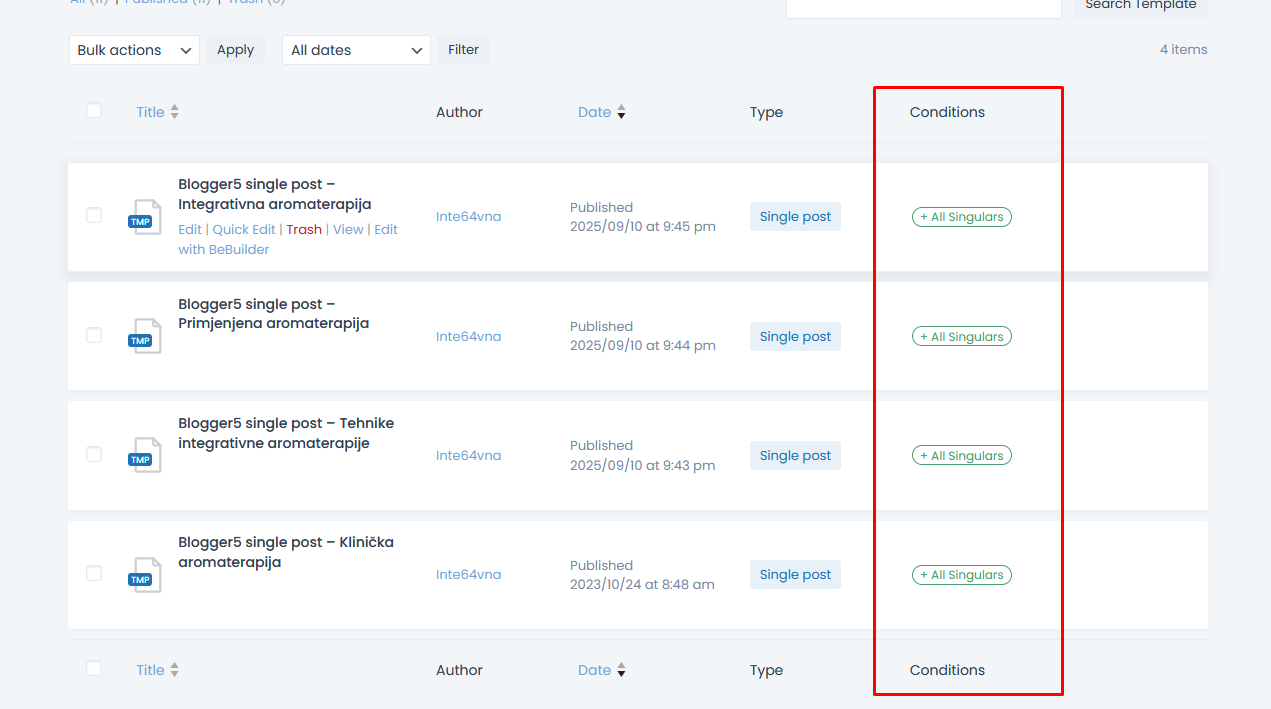Open All Singulars condition on Primjenjena row

click(961, 337)
